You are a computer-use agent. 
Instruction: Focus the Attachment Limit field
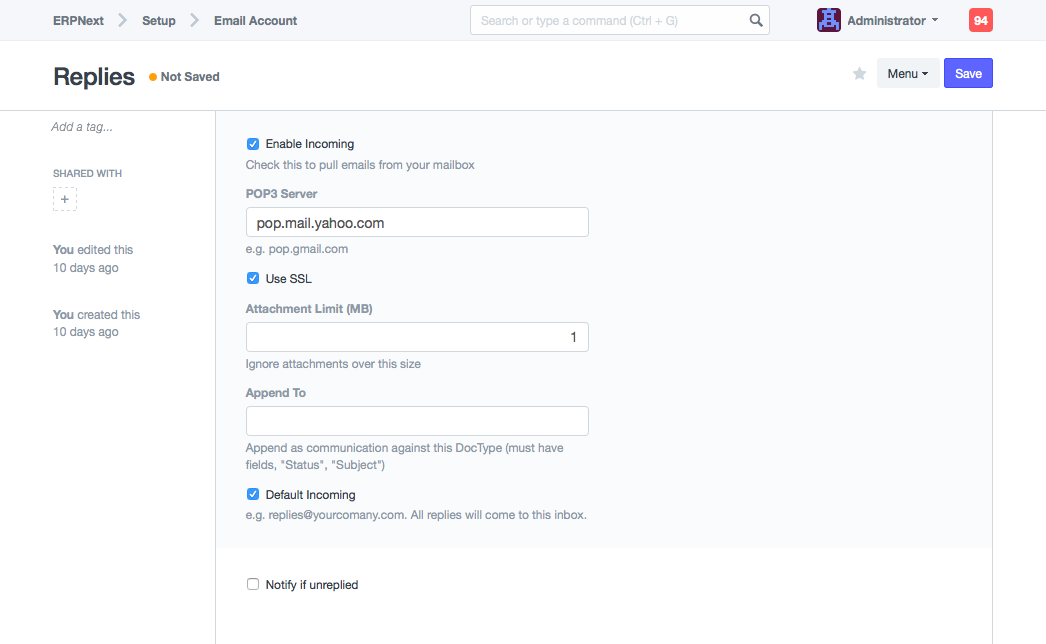click(417, 337)
